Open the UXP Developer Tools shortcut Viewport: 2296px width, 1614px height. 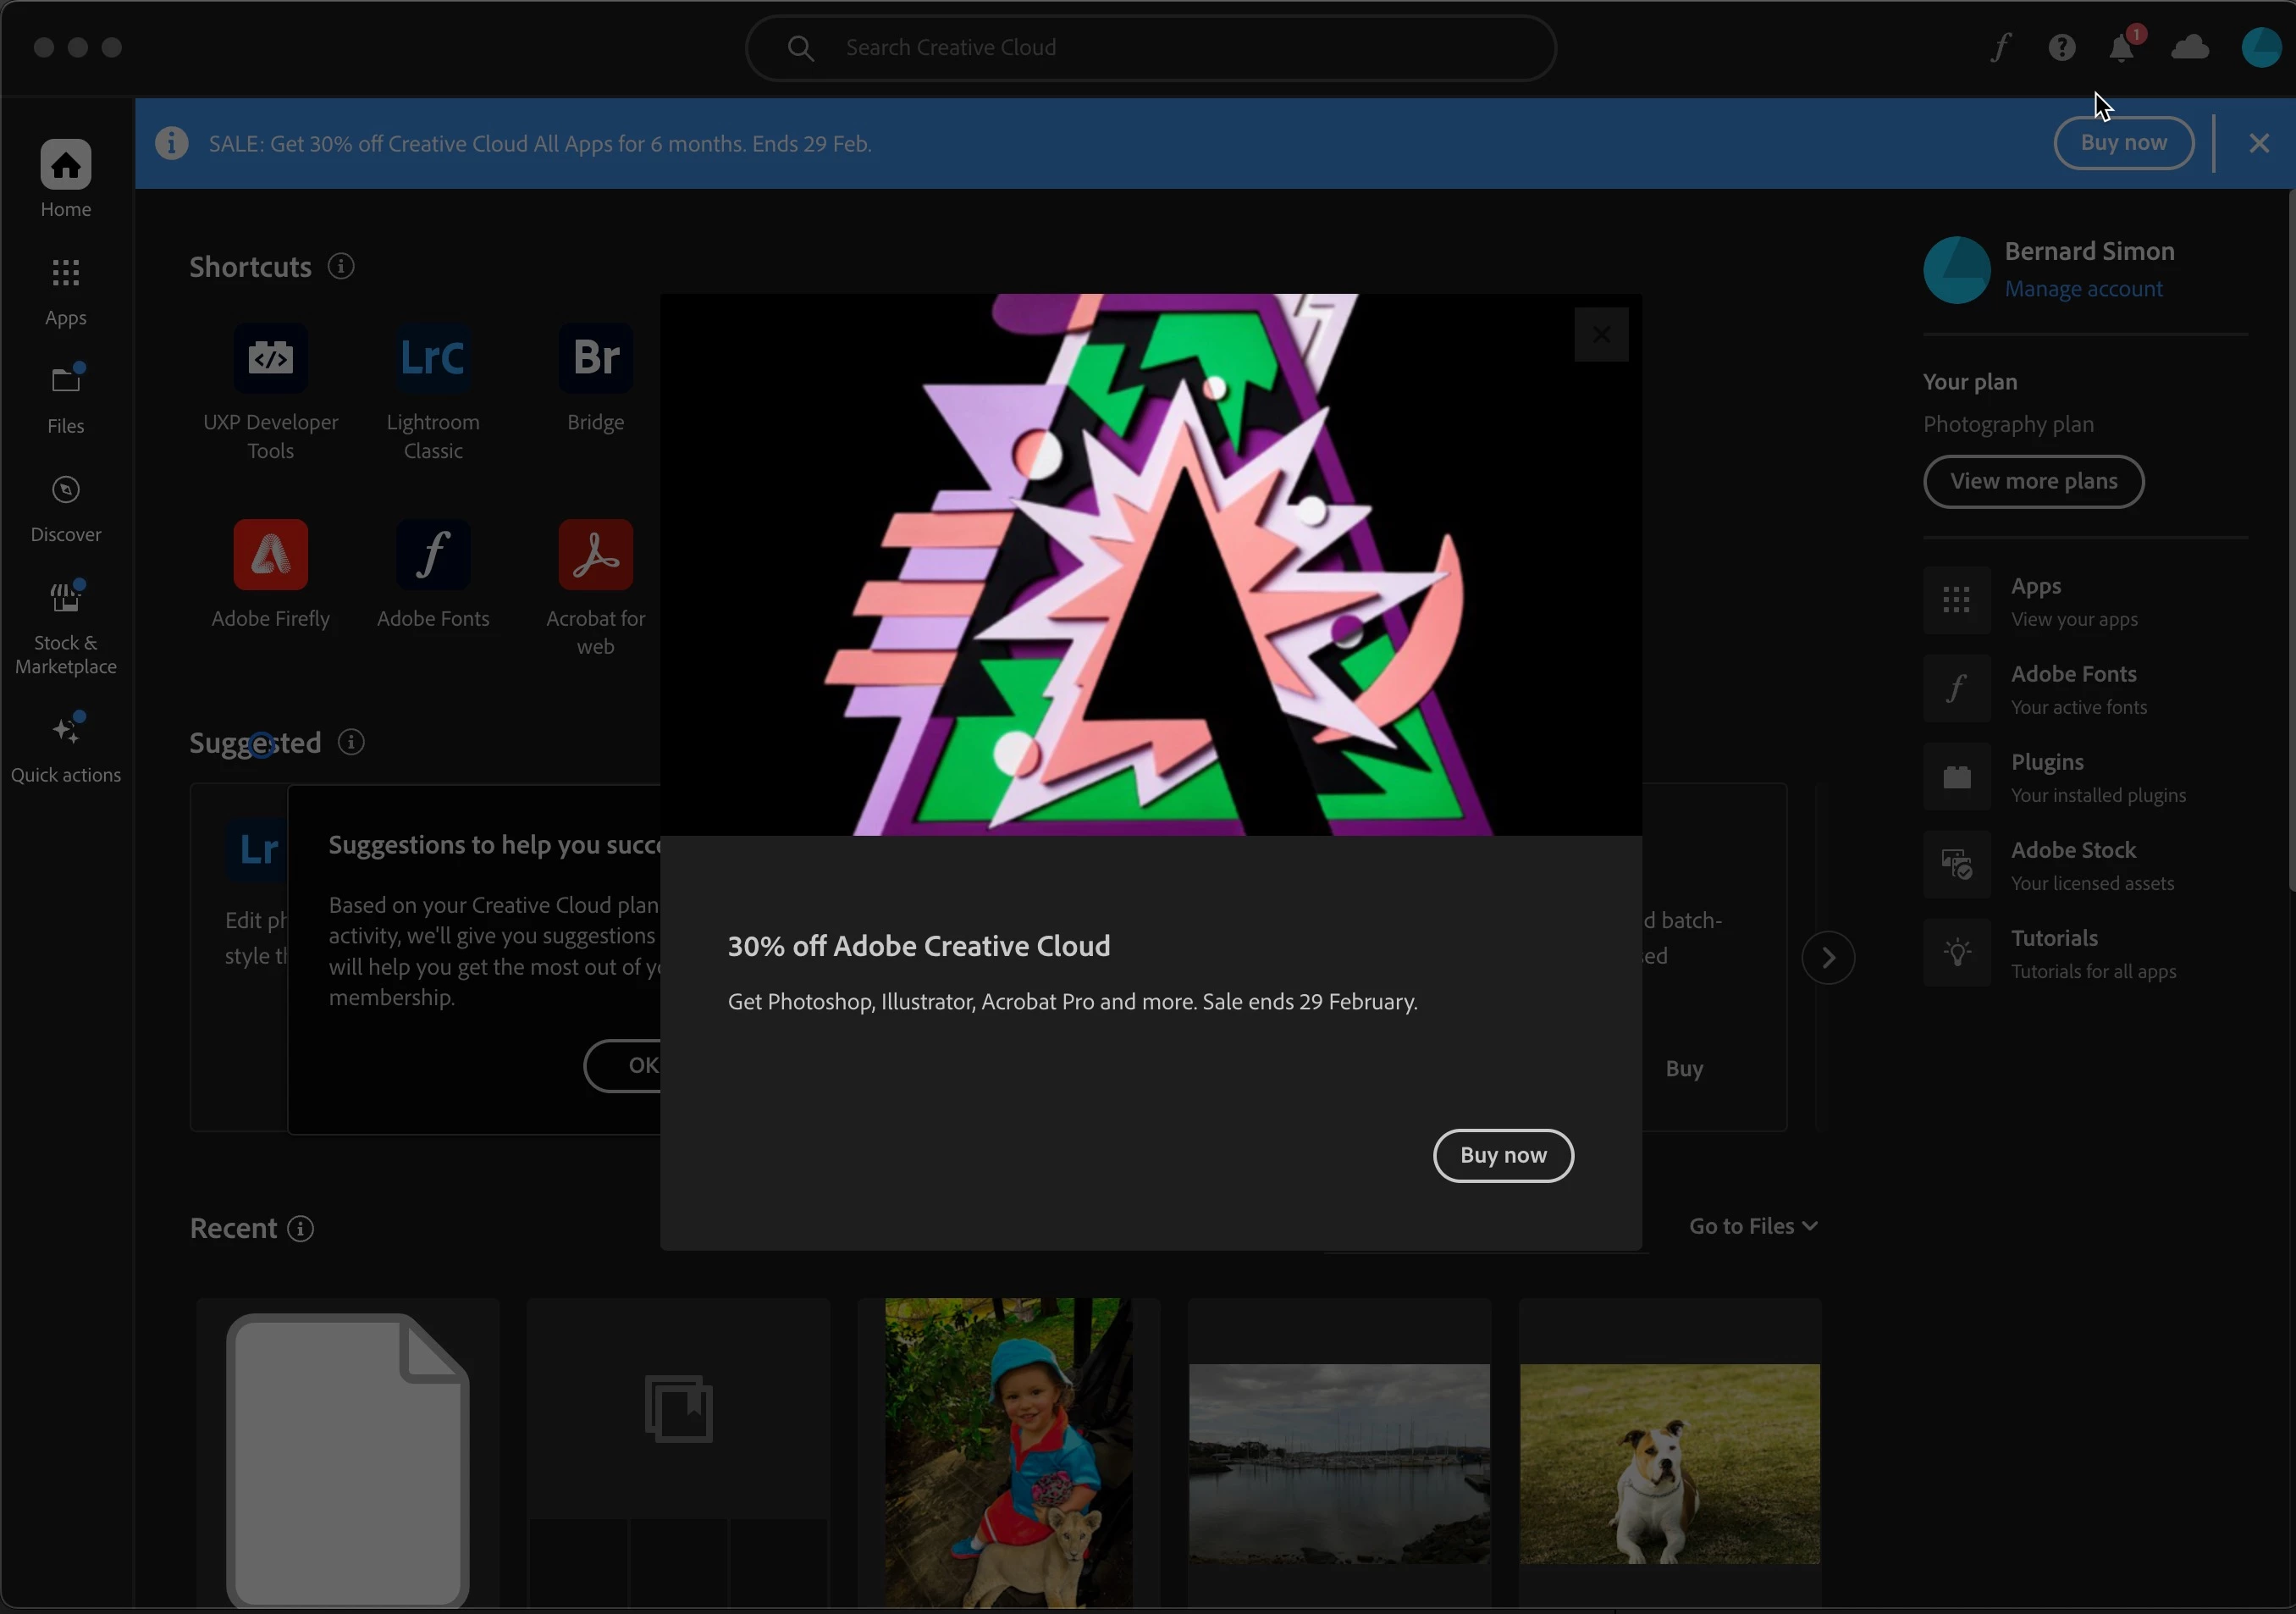pos(270,358)
